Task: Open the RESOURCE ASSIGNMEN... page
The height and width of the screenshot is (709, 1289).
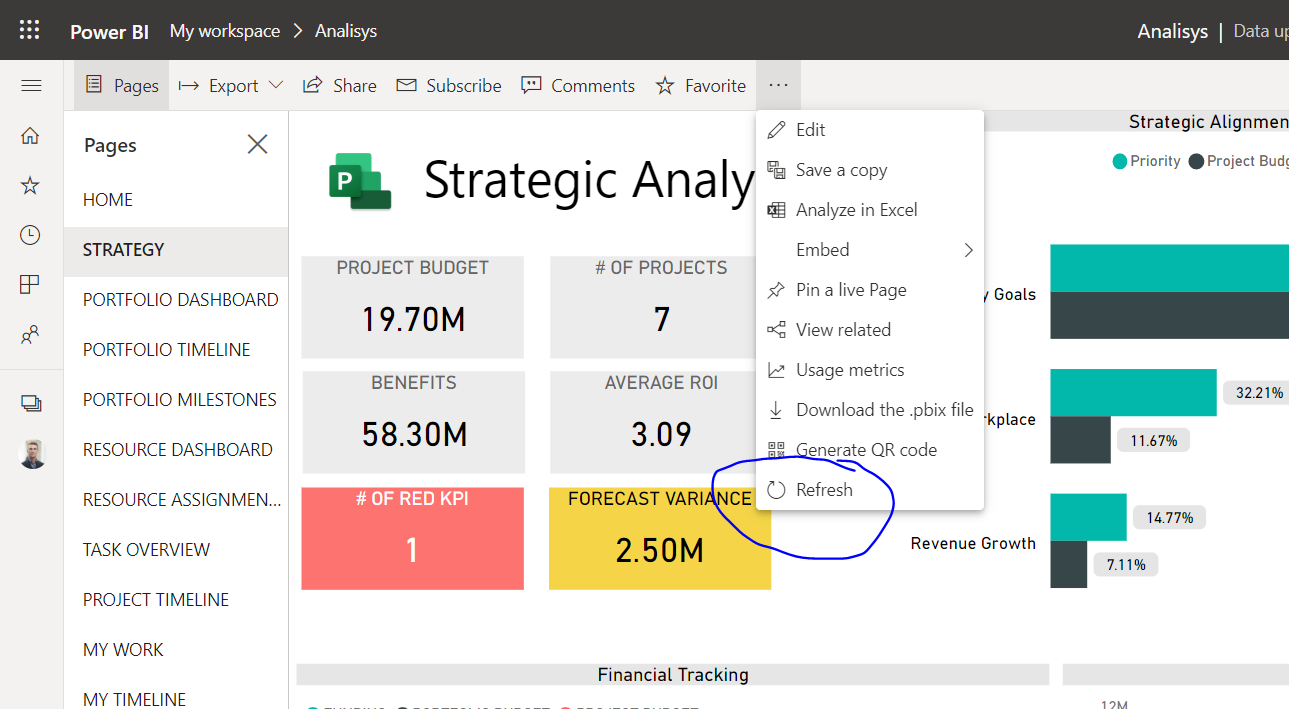Action: pyautogui.click(x=176, y=500)
